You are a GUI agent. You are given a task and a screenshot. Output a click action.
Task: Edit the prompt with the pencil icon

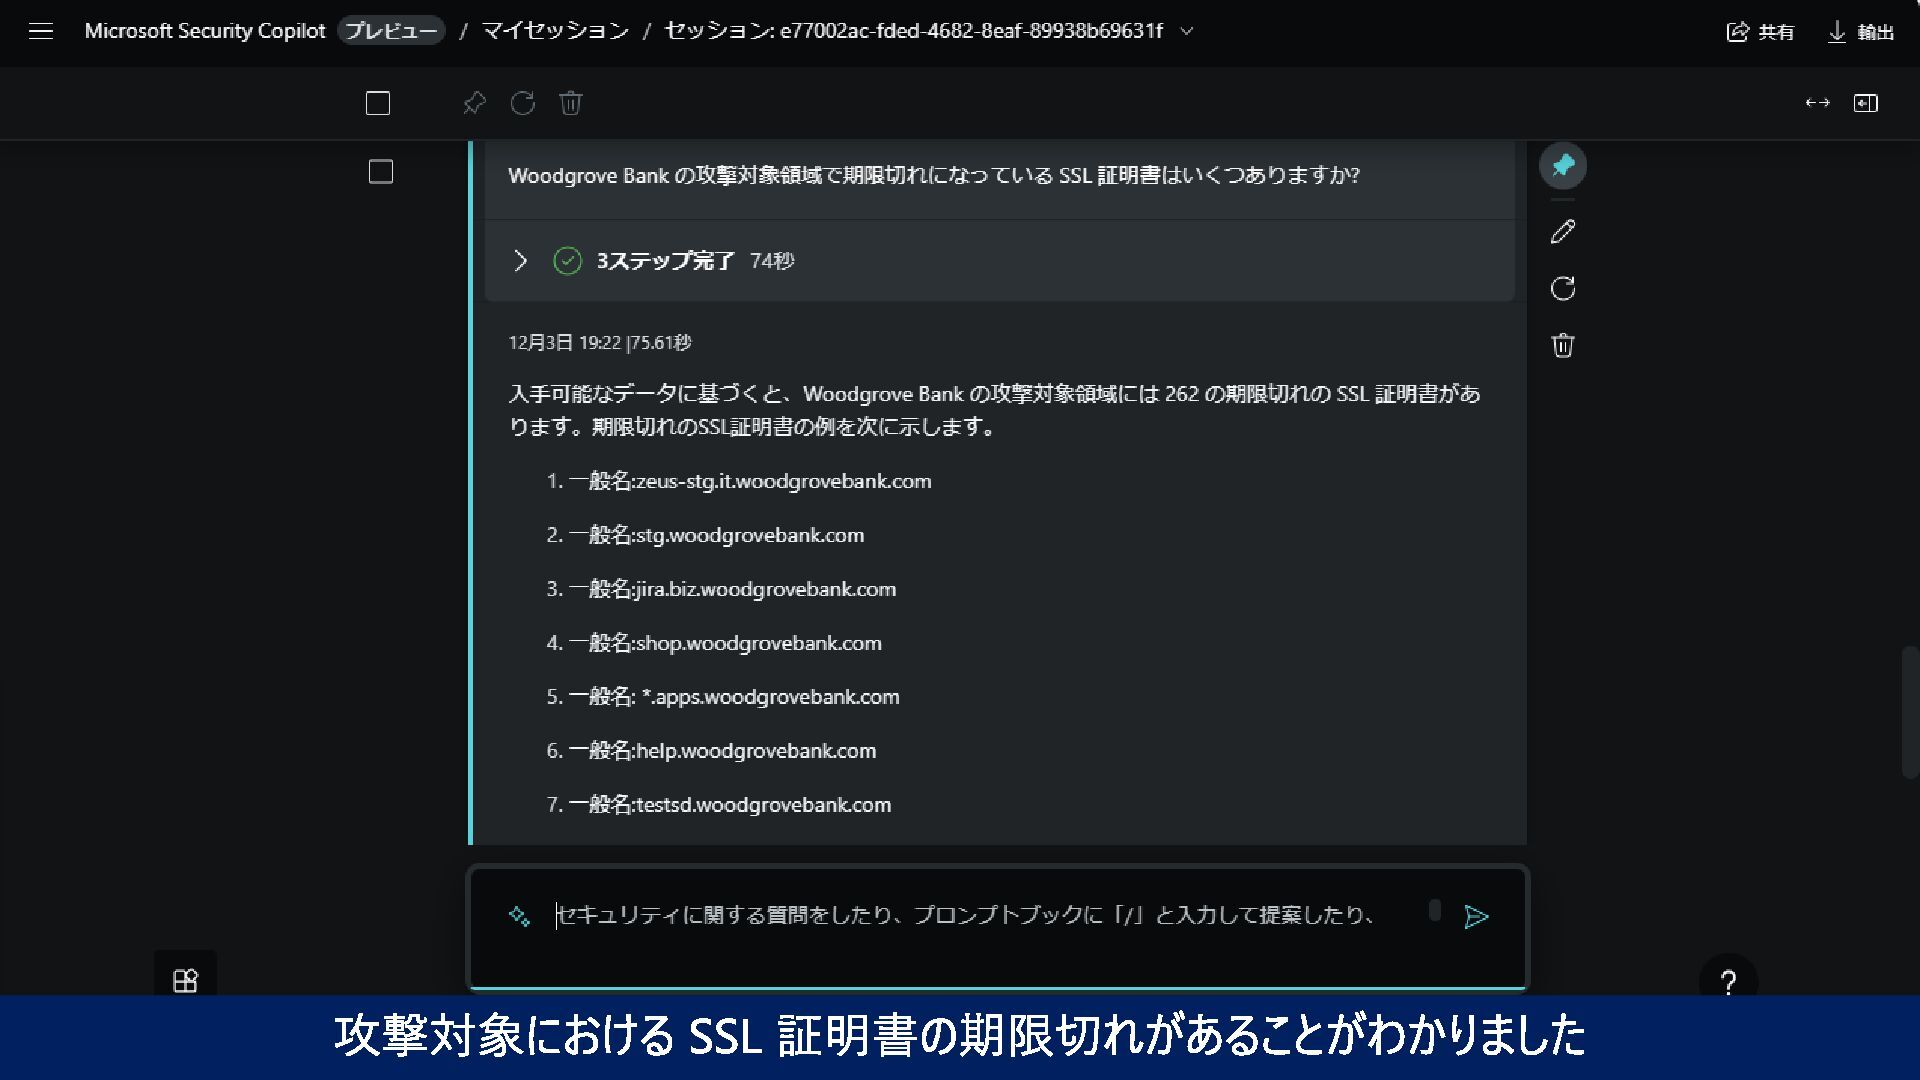point(1563,232)
